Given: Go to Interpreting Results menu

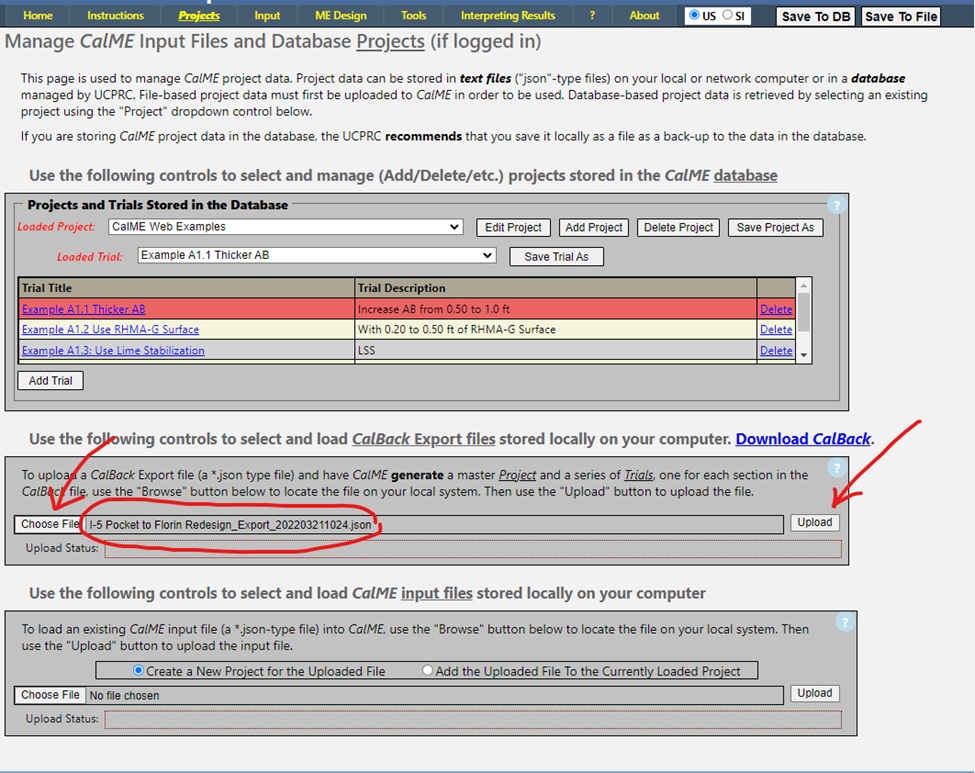Looking at the screenshot, I should coord(507,15).
